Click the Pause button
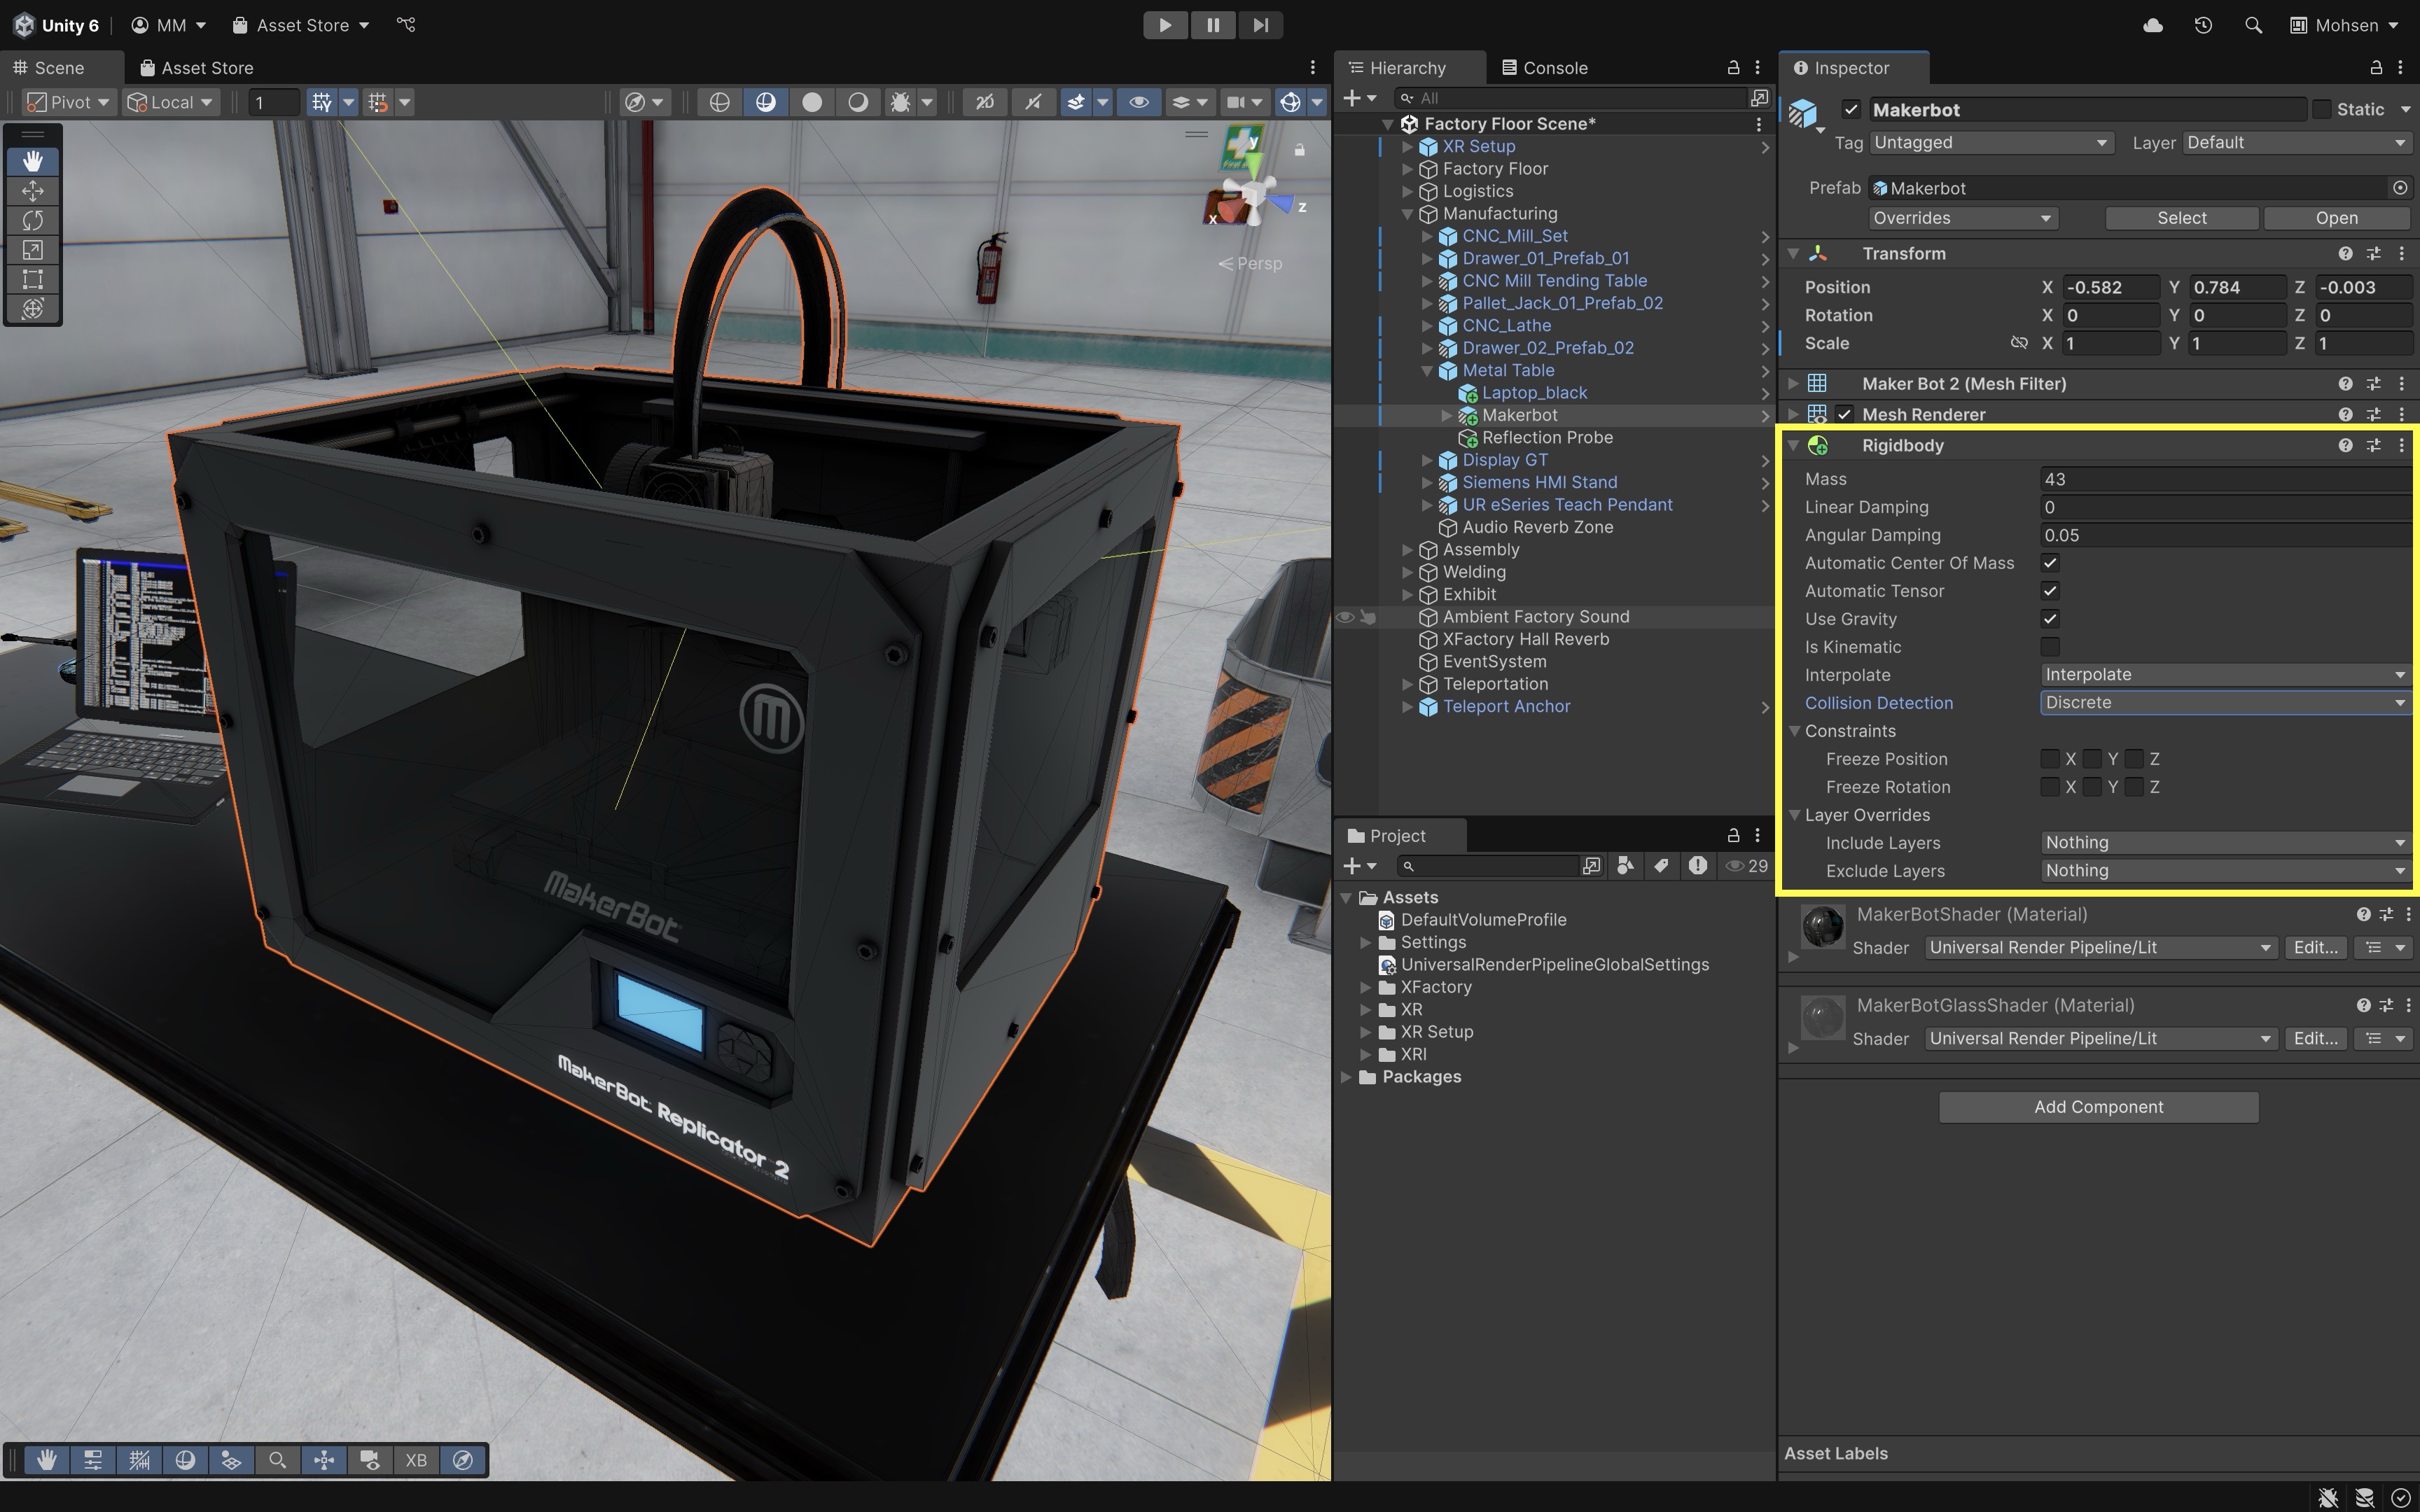Screen dimensions: 2420x1512 tap(1213, 25)
